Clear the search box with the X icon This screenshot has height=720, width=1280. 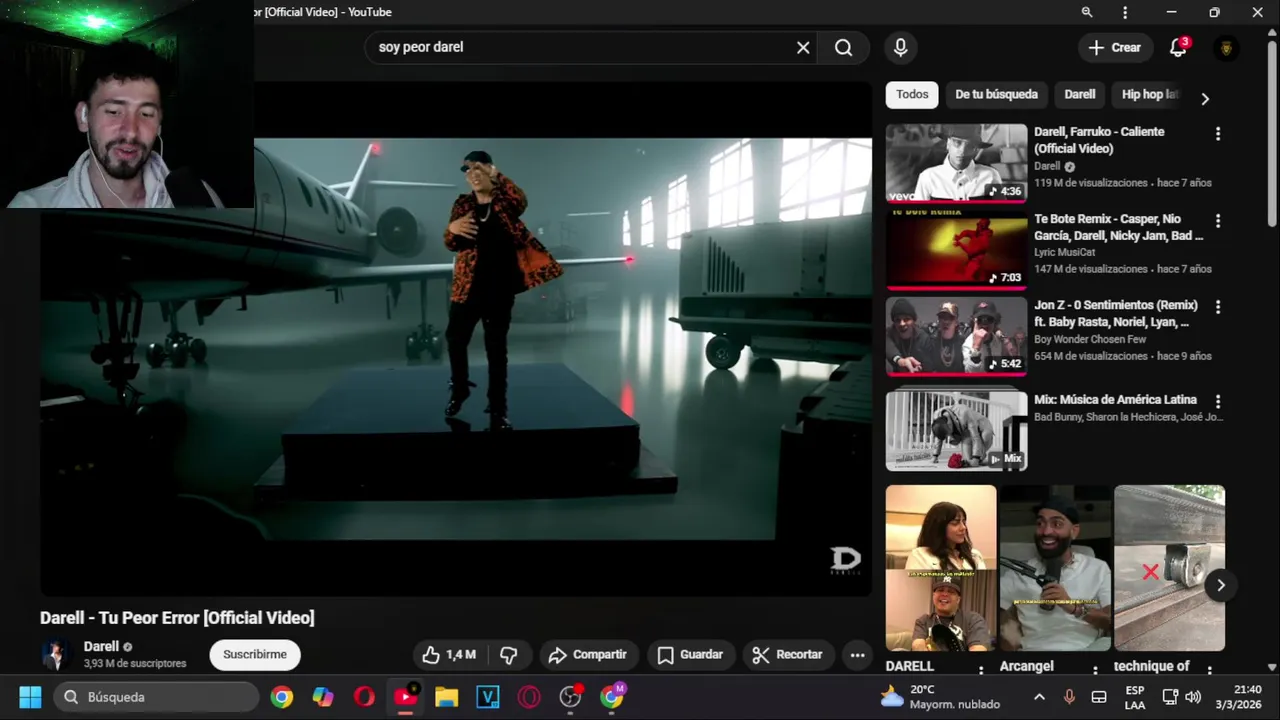(x=803, y=47)
